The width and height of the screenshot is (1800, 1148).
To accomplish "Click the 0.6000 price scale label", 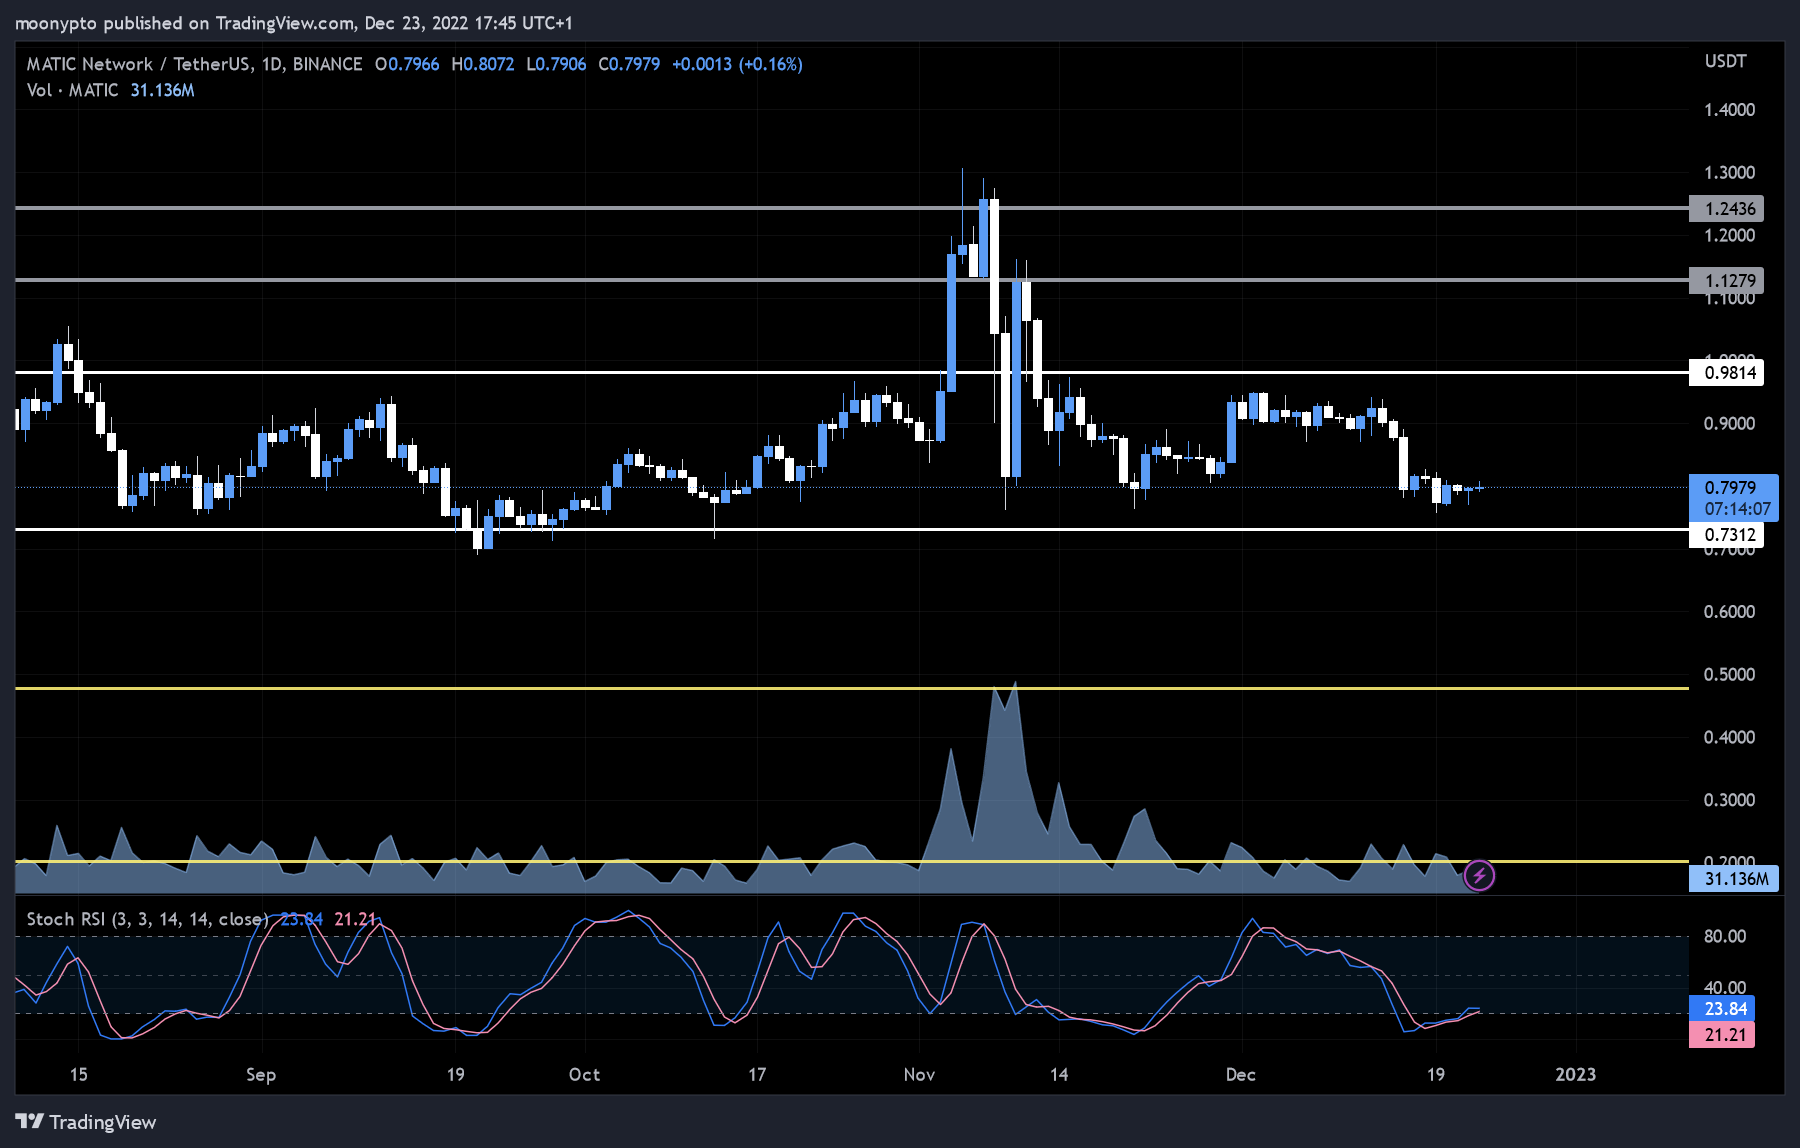I will 1729,612.
